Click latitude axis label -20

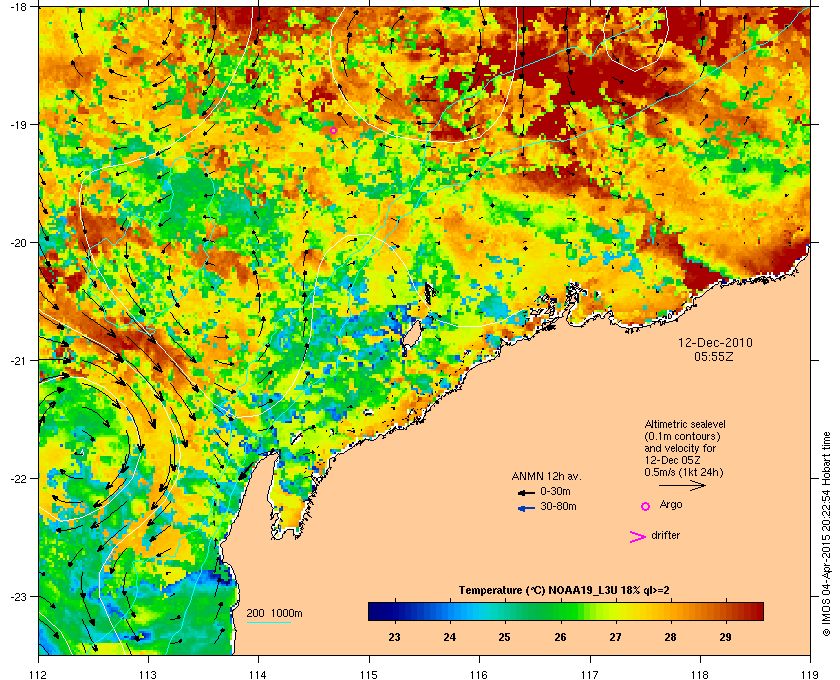point(18,242)
